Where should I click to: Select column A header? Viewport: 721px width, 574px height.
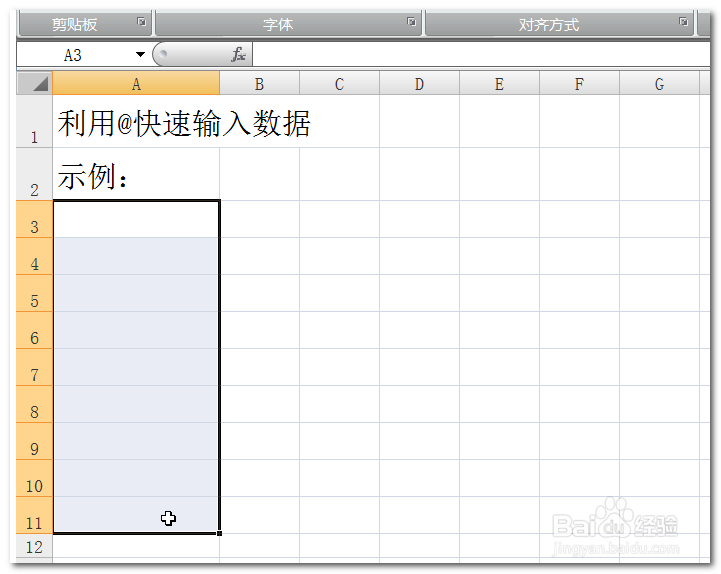coord(136,84)
